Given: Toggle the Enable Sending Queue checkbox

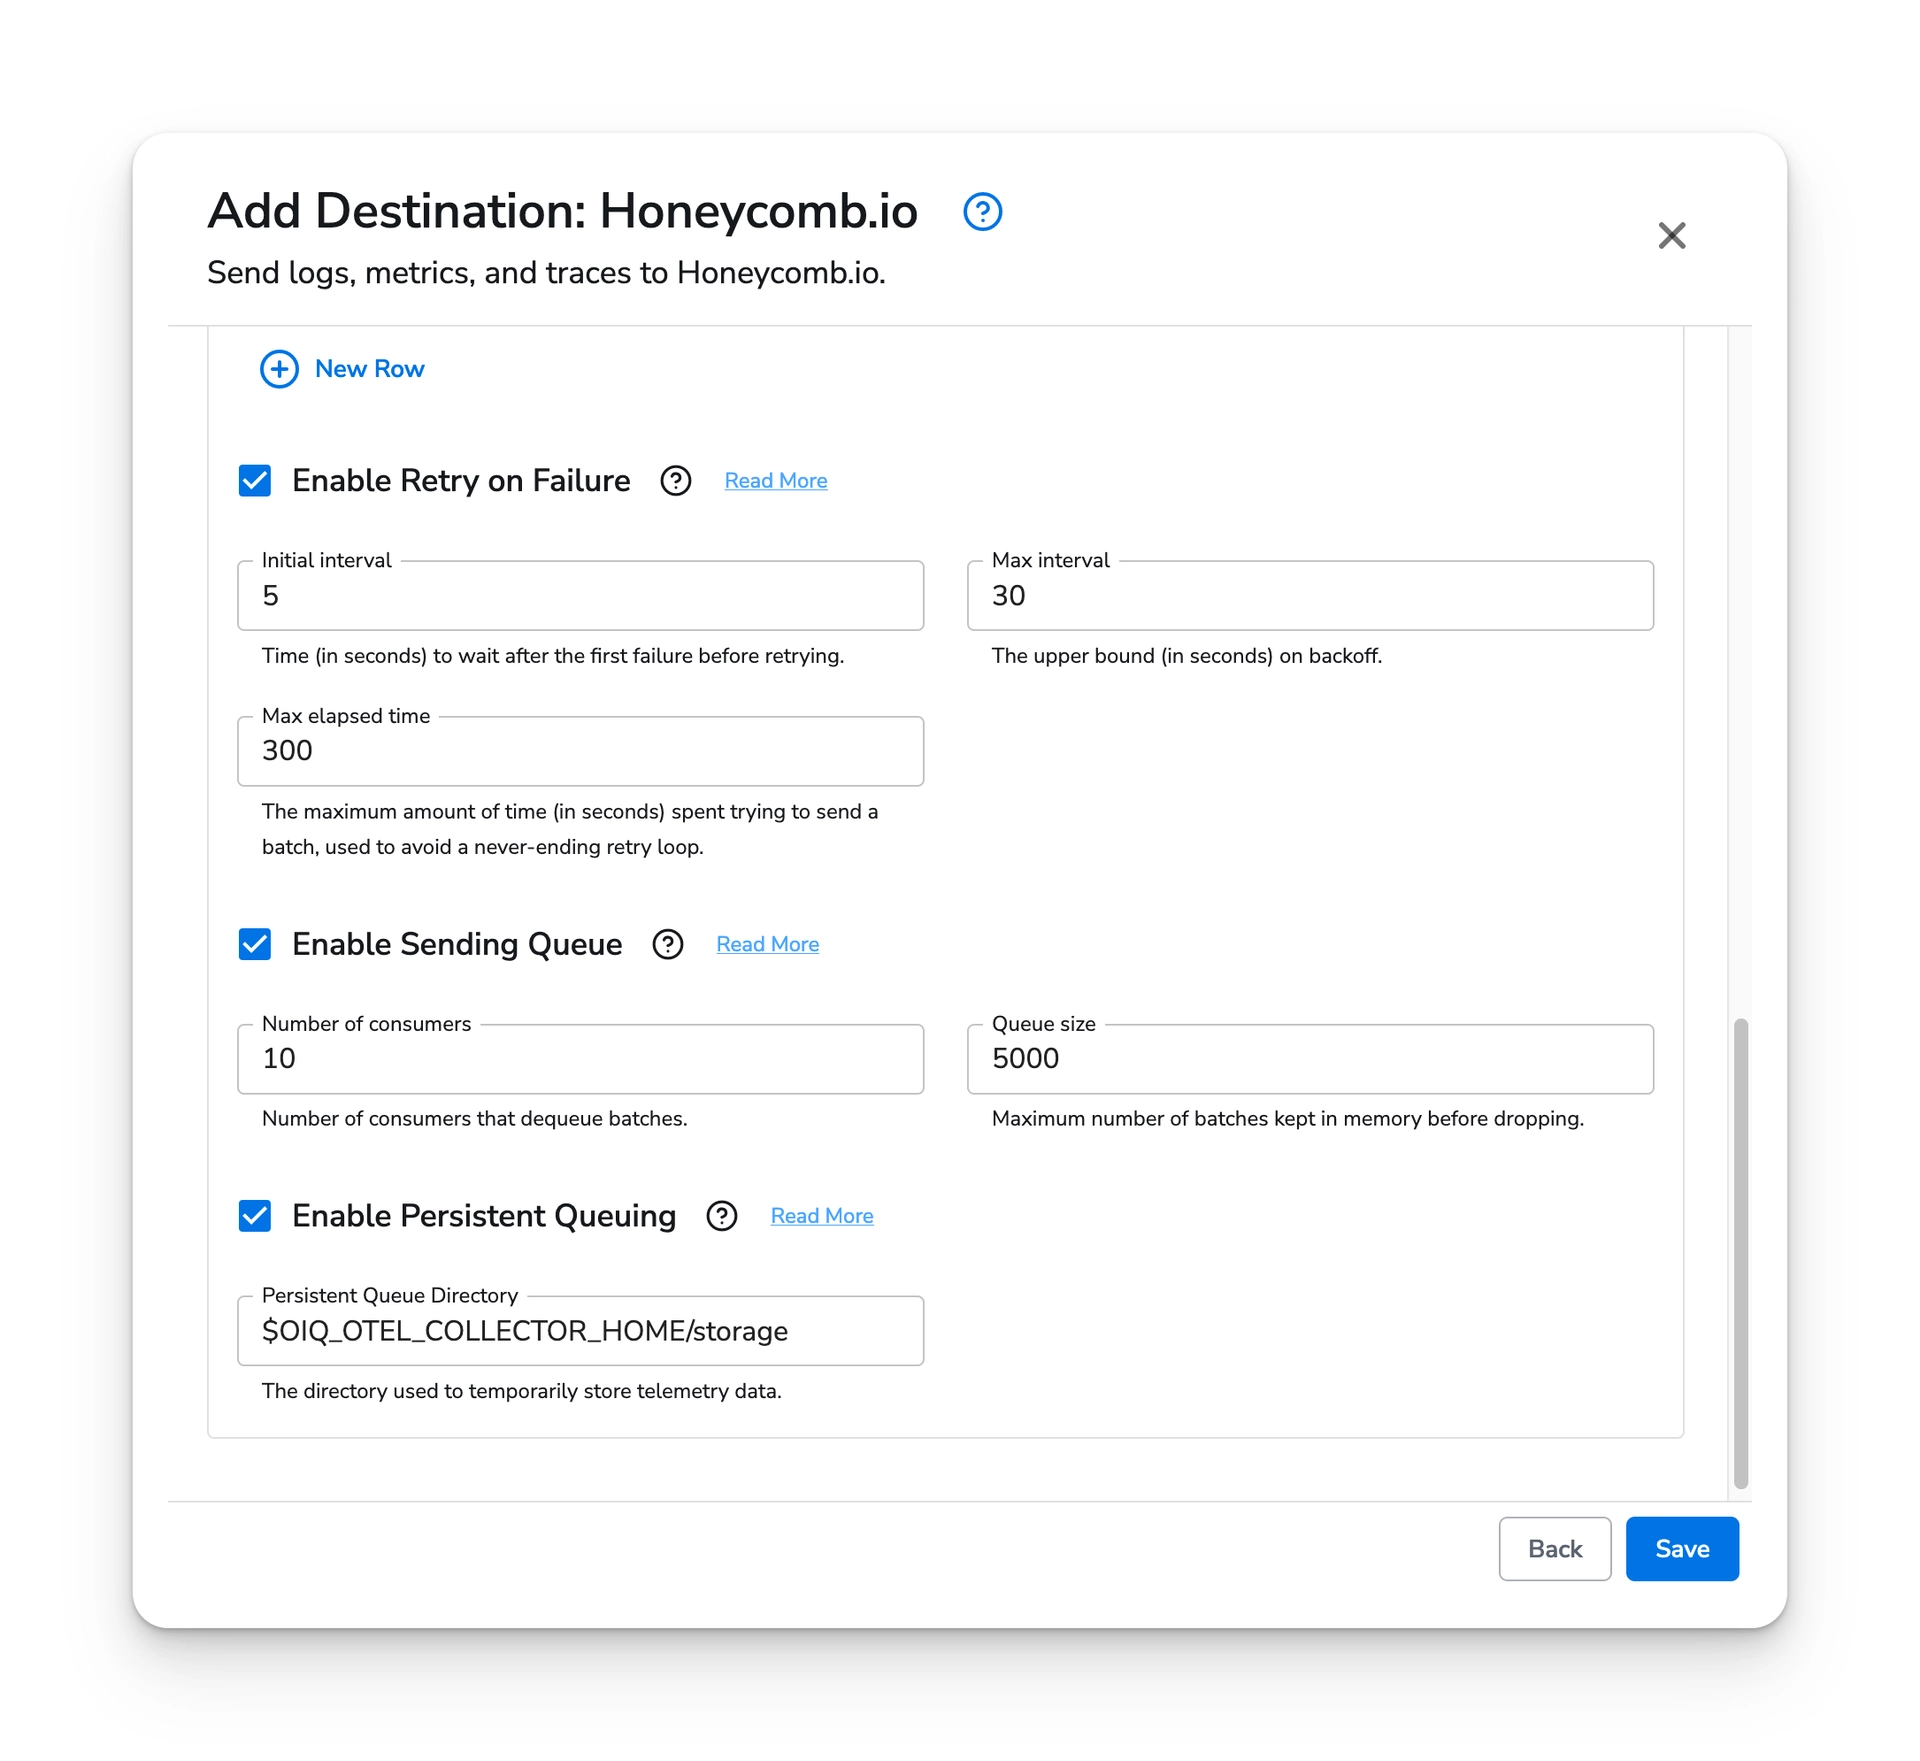Looking at the screenshot, I should (255, 944).
